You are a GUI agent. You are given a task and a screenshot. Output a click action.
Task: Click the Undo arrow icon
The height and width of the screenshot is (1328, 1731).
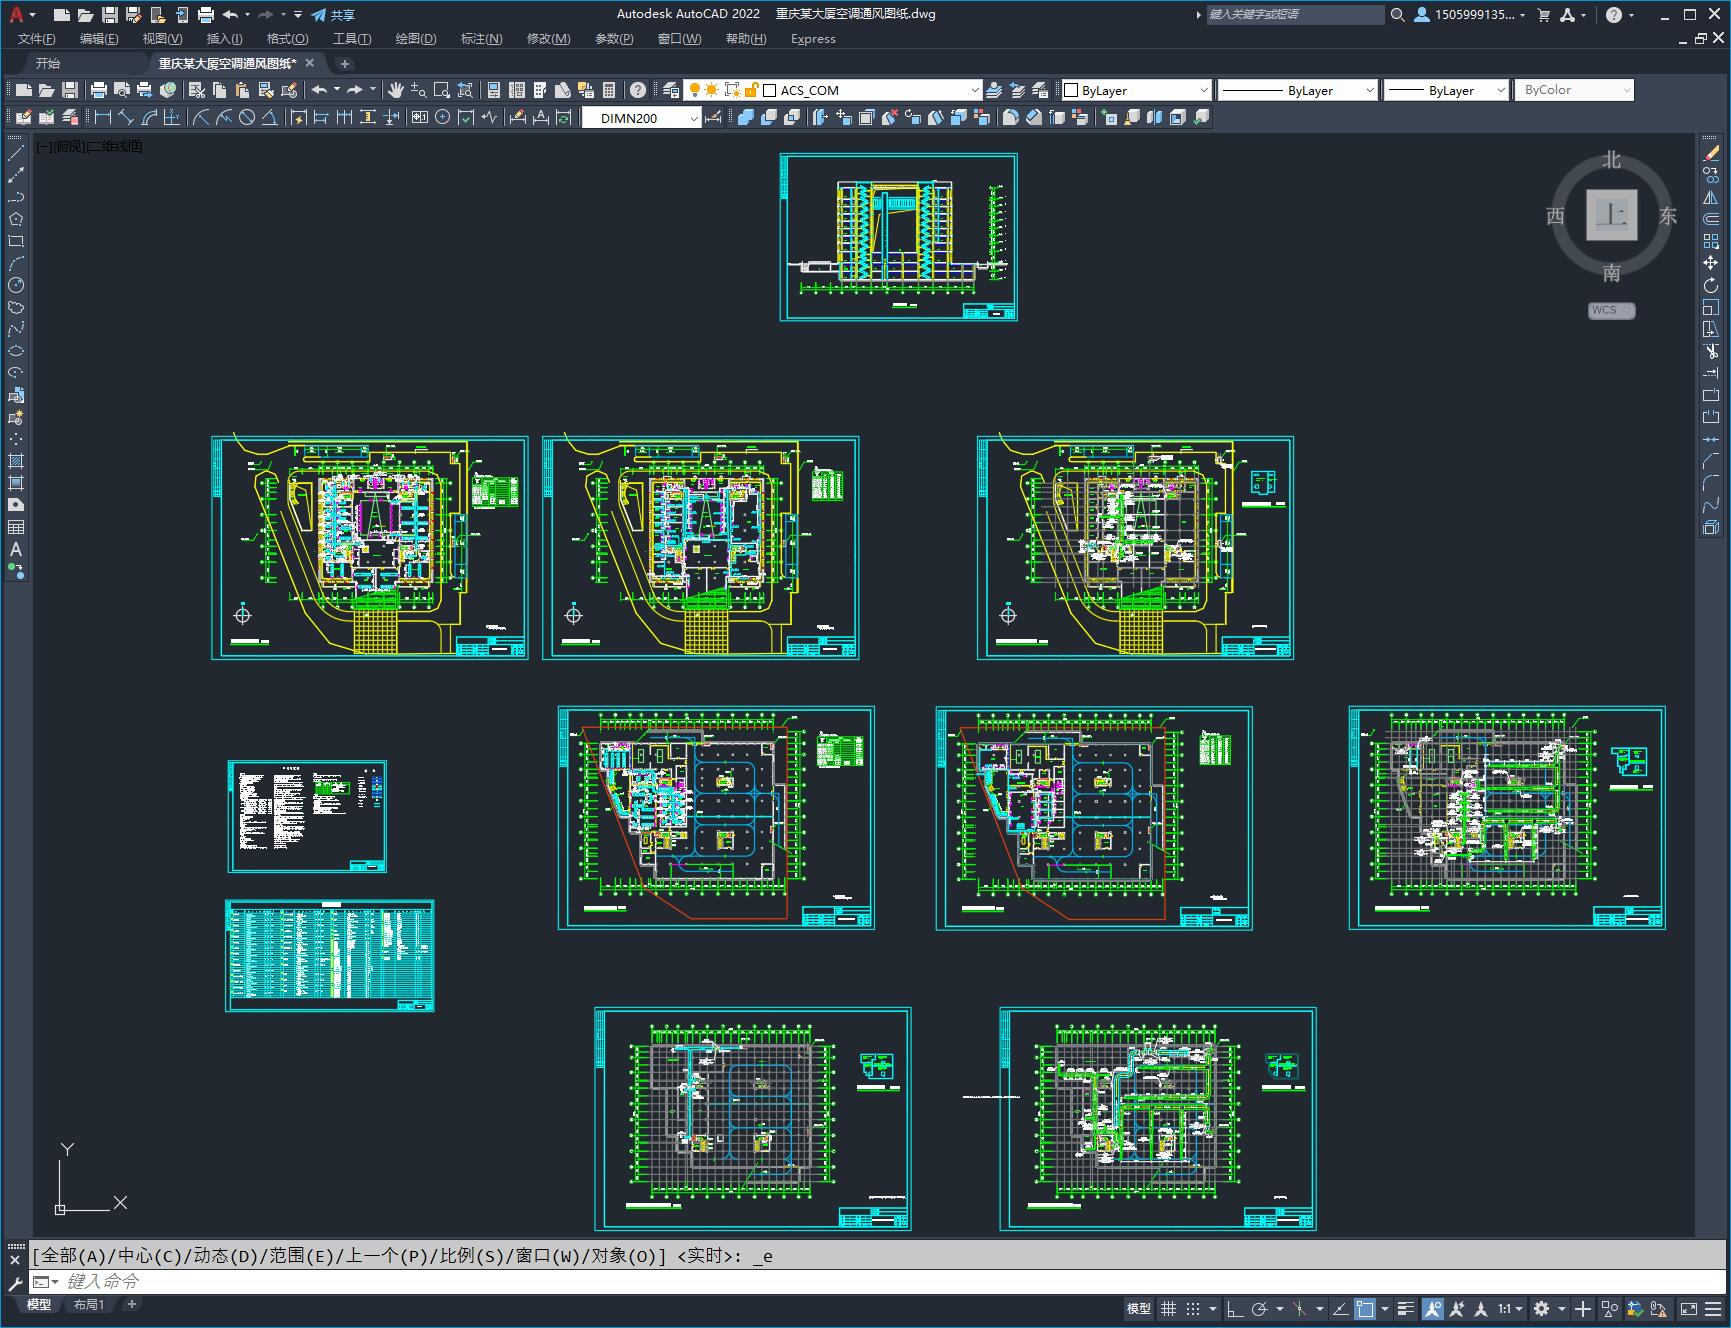pos(319,90)
